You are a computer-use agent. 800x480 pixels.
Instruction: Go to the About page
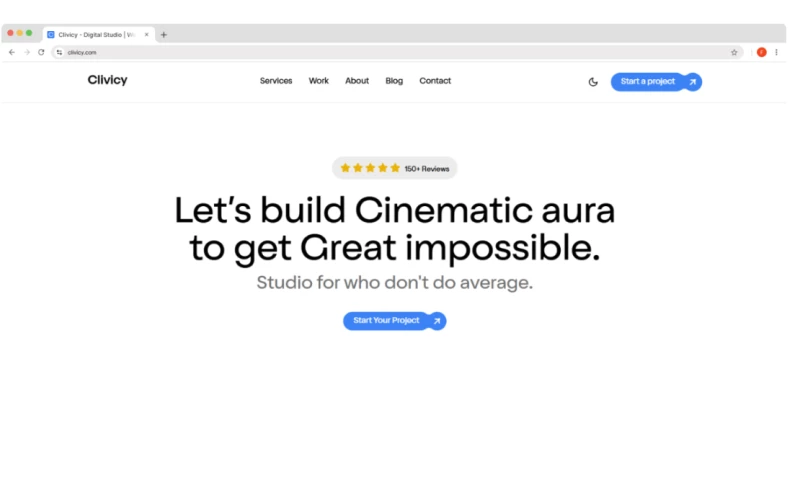357,81
